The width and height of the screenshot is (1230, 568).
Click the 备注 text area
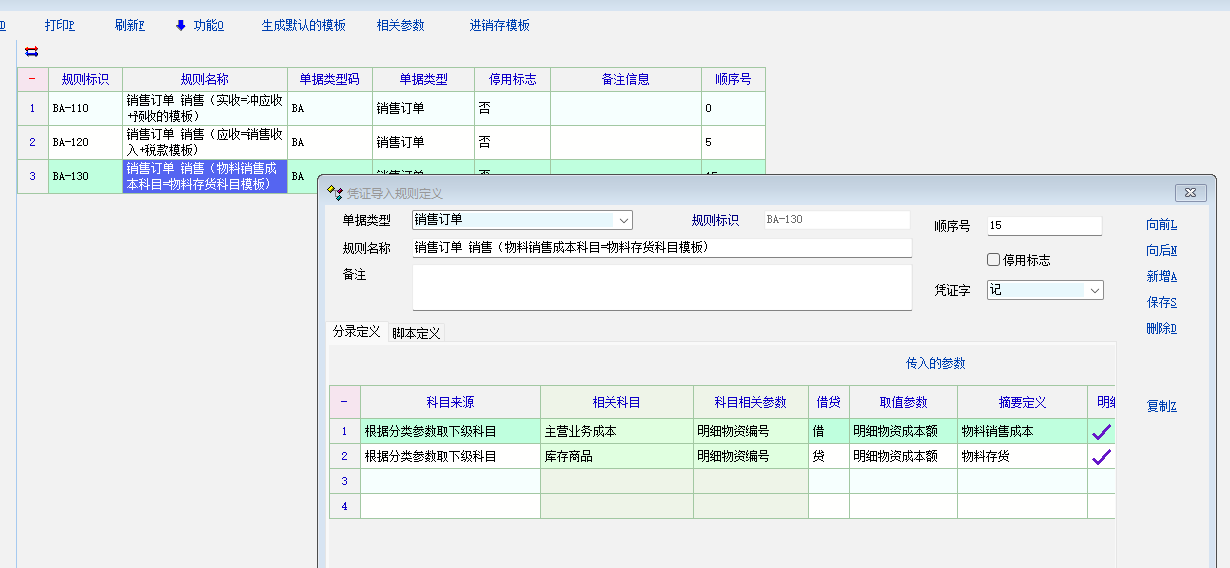(662, 287)
